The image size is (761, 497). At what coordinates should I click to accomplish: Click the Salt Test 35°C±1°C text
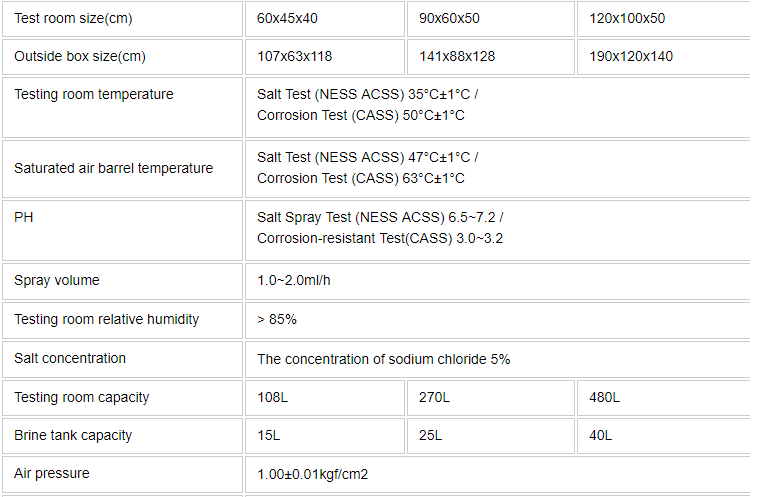(x=367, y=94)
